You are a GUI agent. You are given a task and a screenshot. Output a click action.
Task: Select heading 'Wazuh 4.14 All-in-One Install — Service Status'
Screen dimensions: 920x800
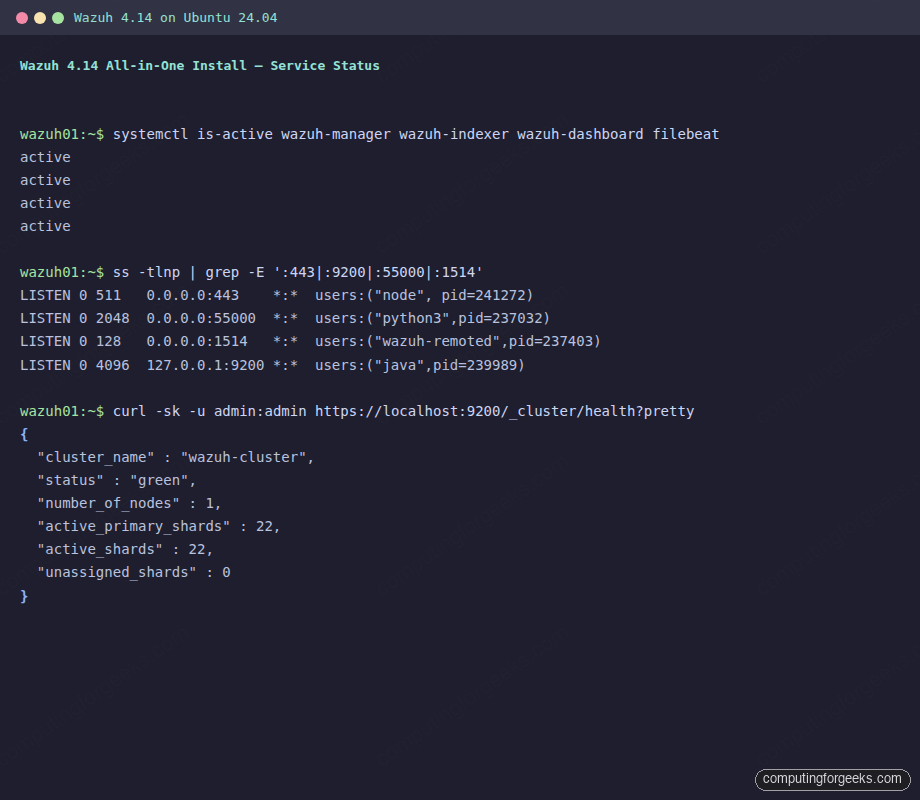click(x=199, y=66)
